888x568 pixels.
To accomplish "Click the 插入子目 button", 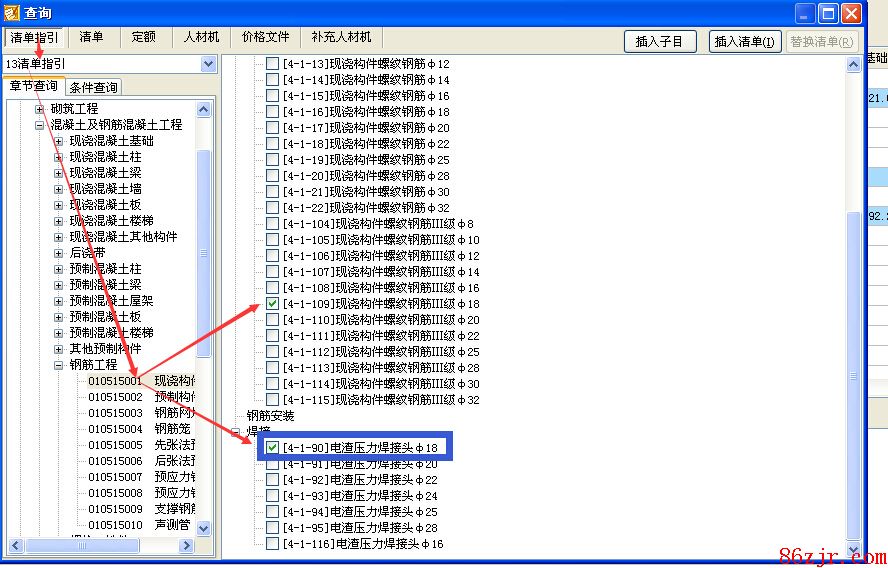I will point(659,42).
